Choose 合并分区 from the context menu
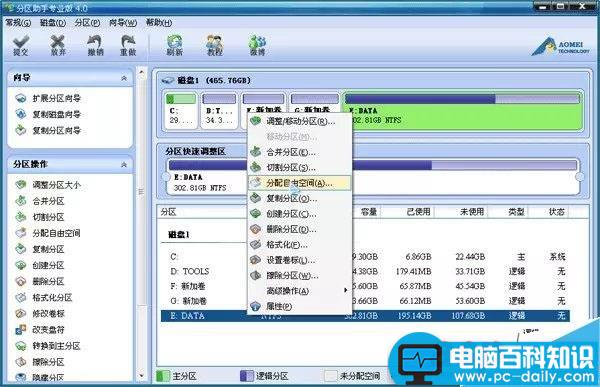The height and width of the screenshot is (387, 600). pyautogui.click(x=300, y=152)
